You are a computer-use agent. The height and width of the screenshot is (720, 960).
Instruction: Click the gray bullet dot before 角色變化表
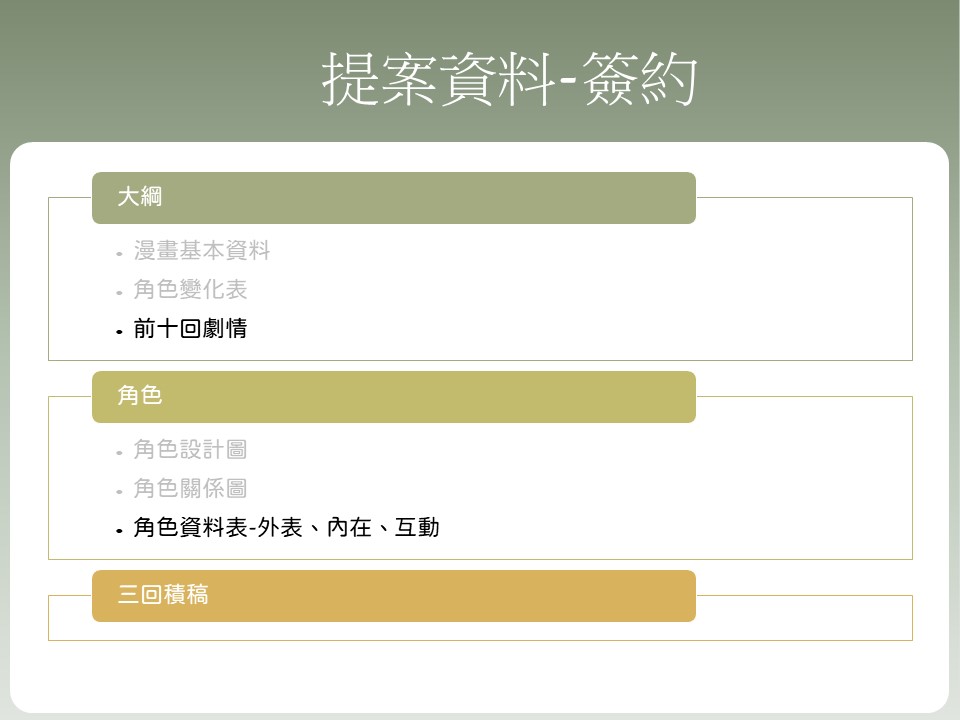pyautogui.click(x=119, y=292)
